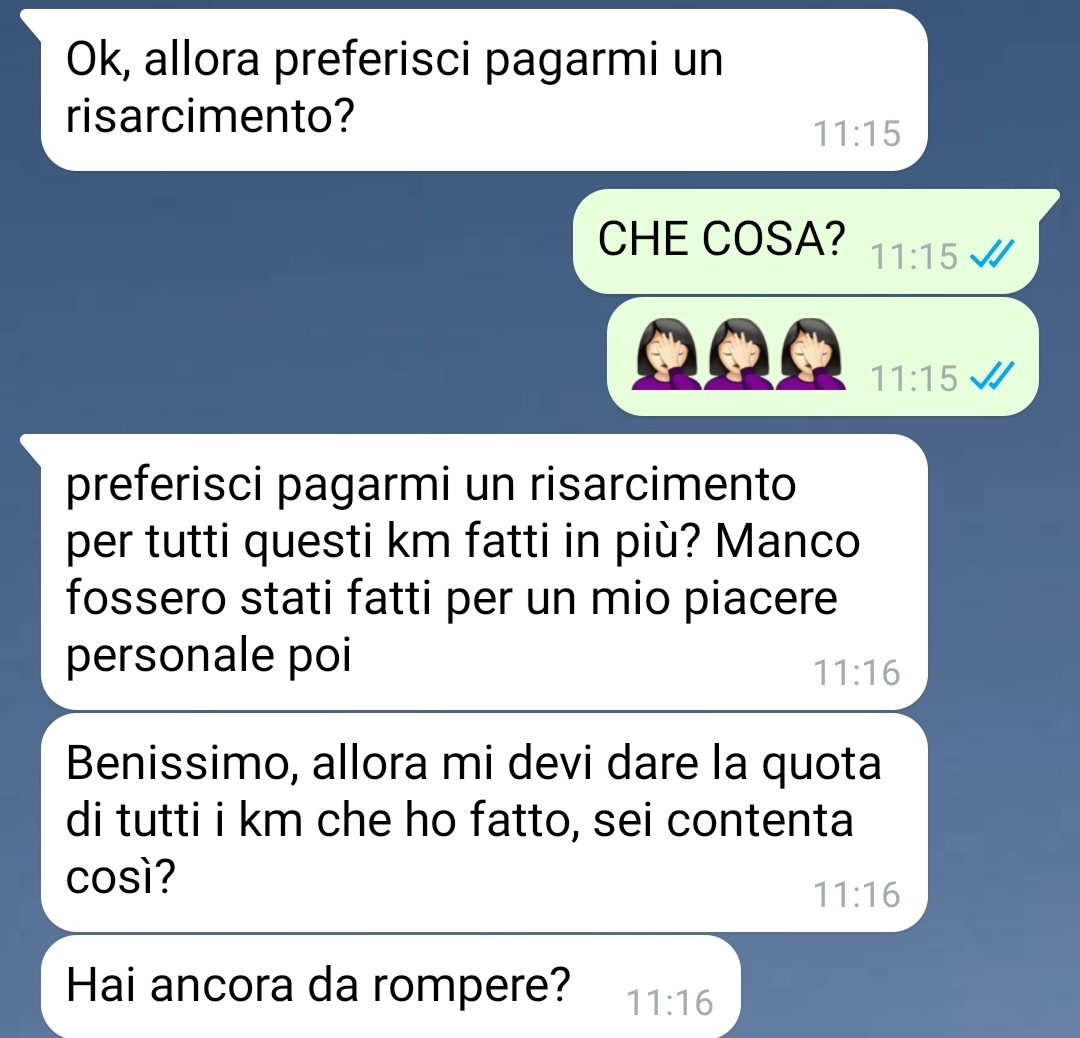1080x1038 pixels.
Task: Tap blue read ticks on emoji message
Action: click(x=991, y=376)
